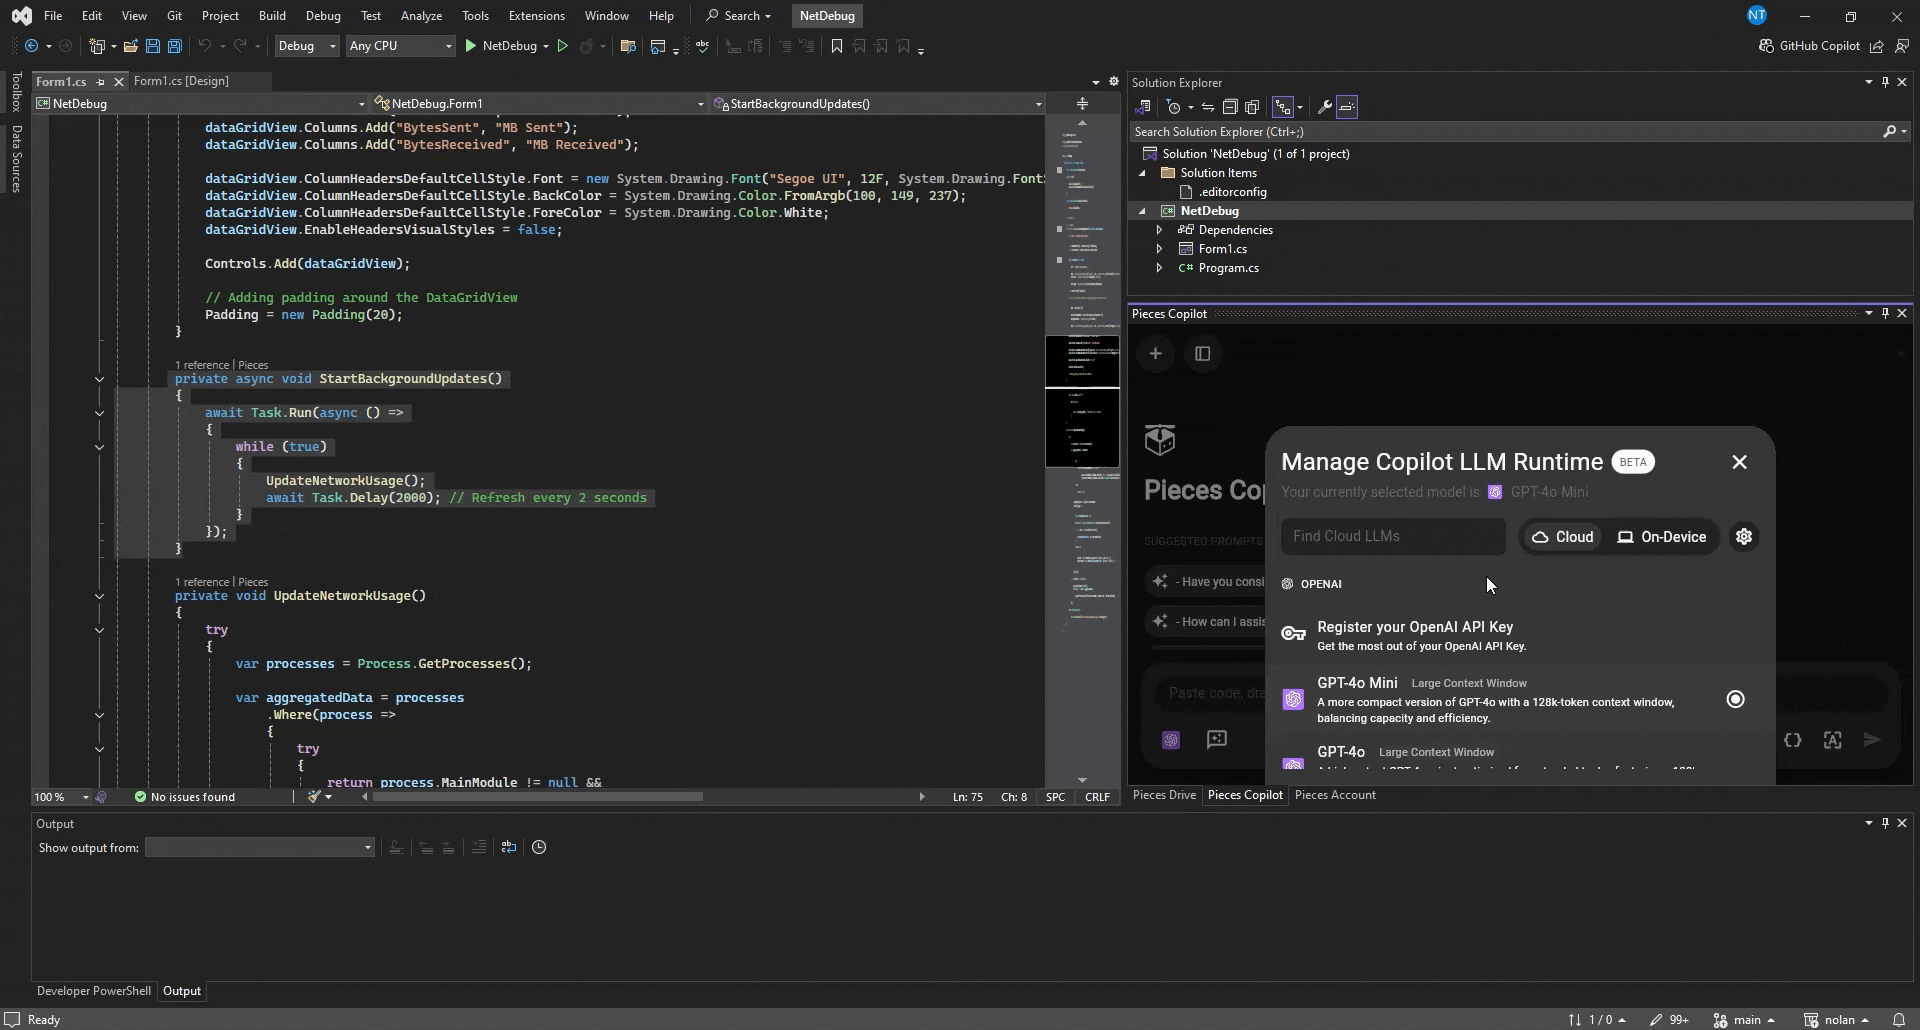This screenshot has height=1030, width=1920.
Task: Click GitHub Copilot in the title bar
Action: pyautogui.click(x=1809, y=46)
